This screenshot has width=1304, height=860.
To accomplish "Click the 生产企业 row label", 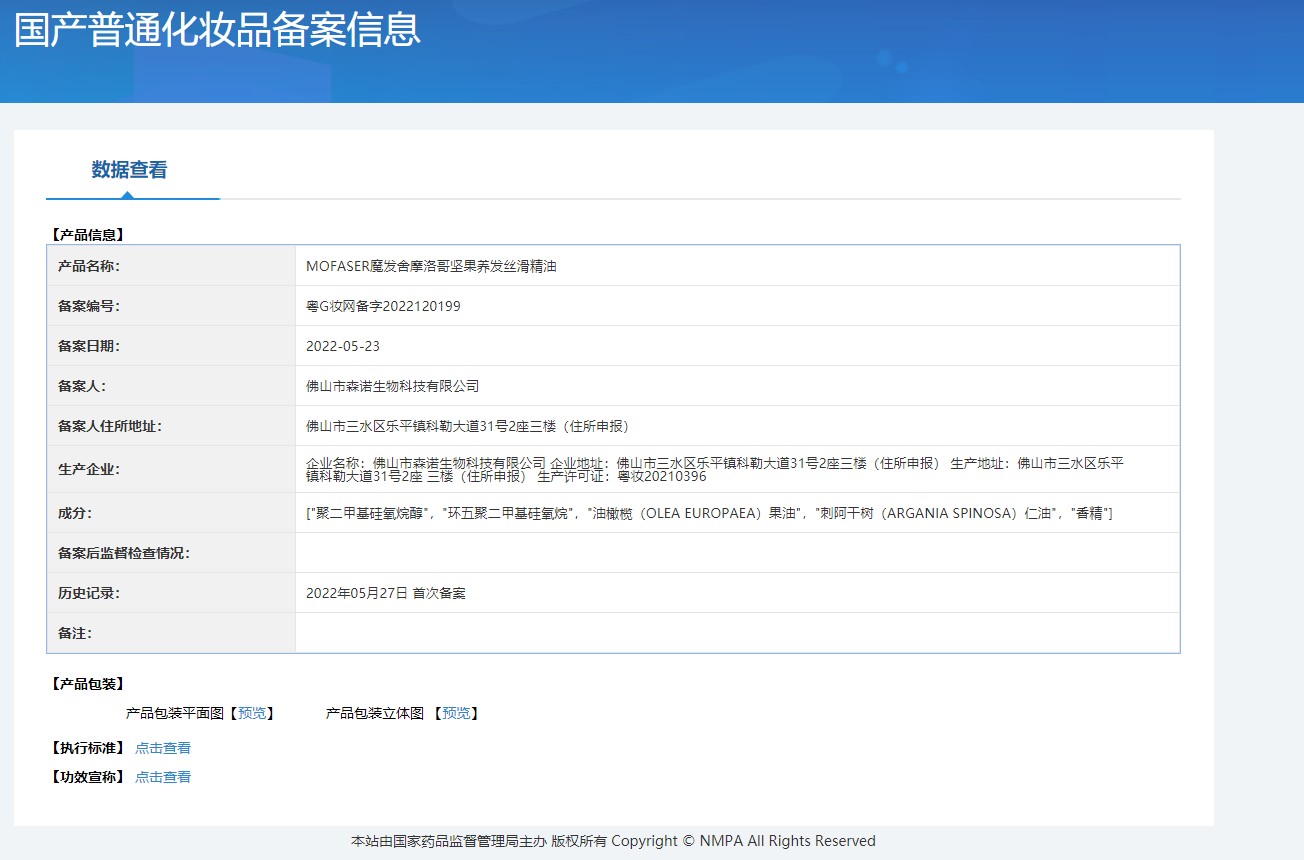I will [89, 469].
